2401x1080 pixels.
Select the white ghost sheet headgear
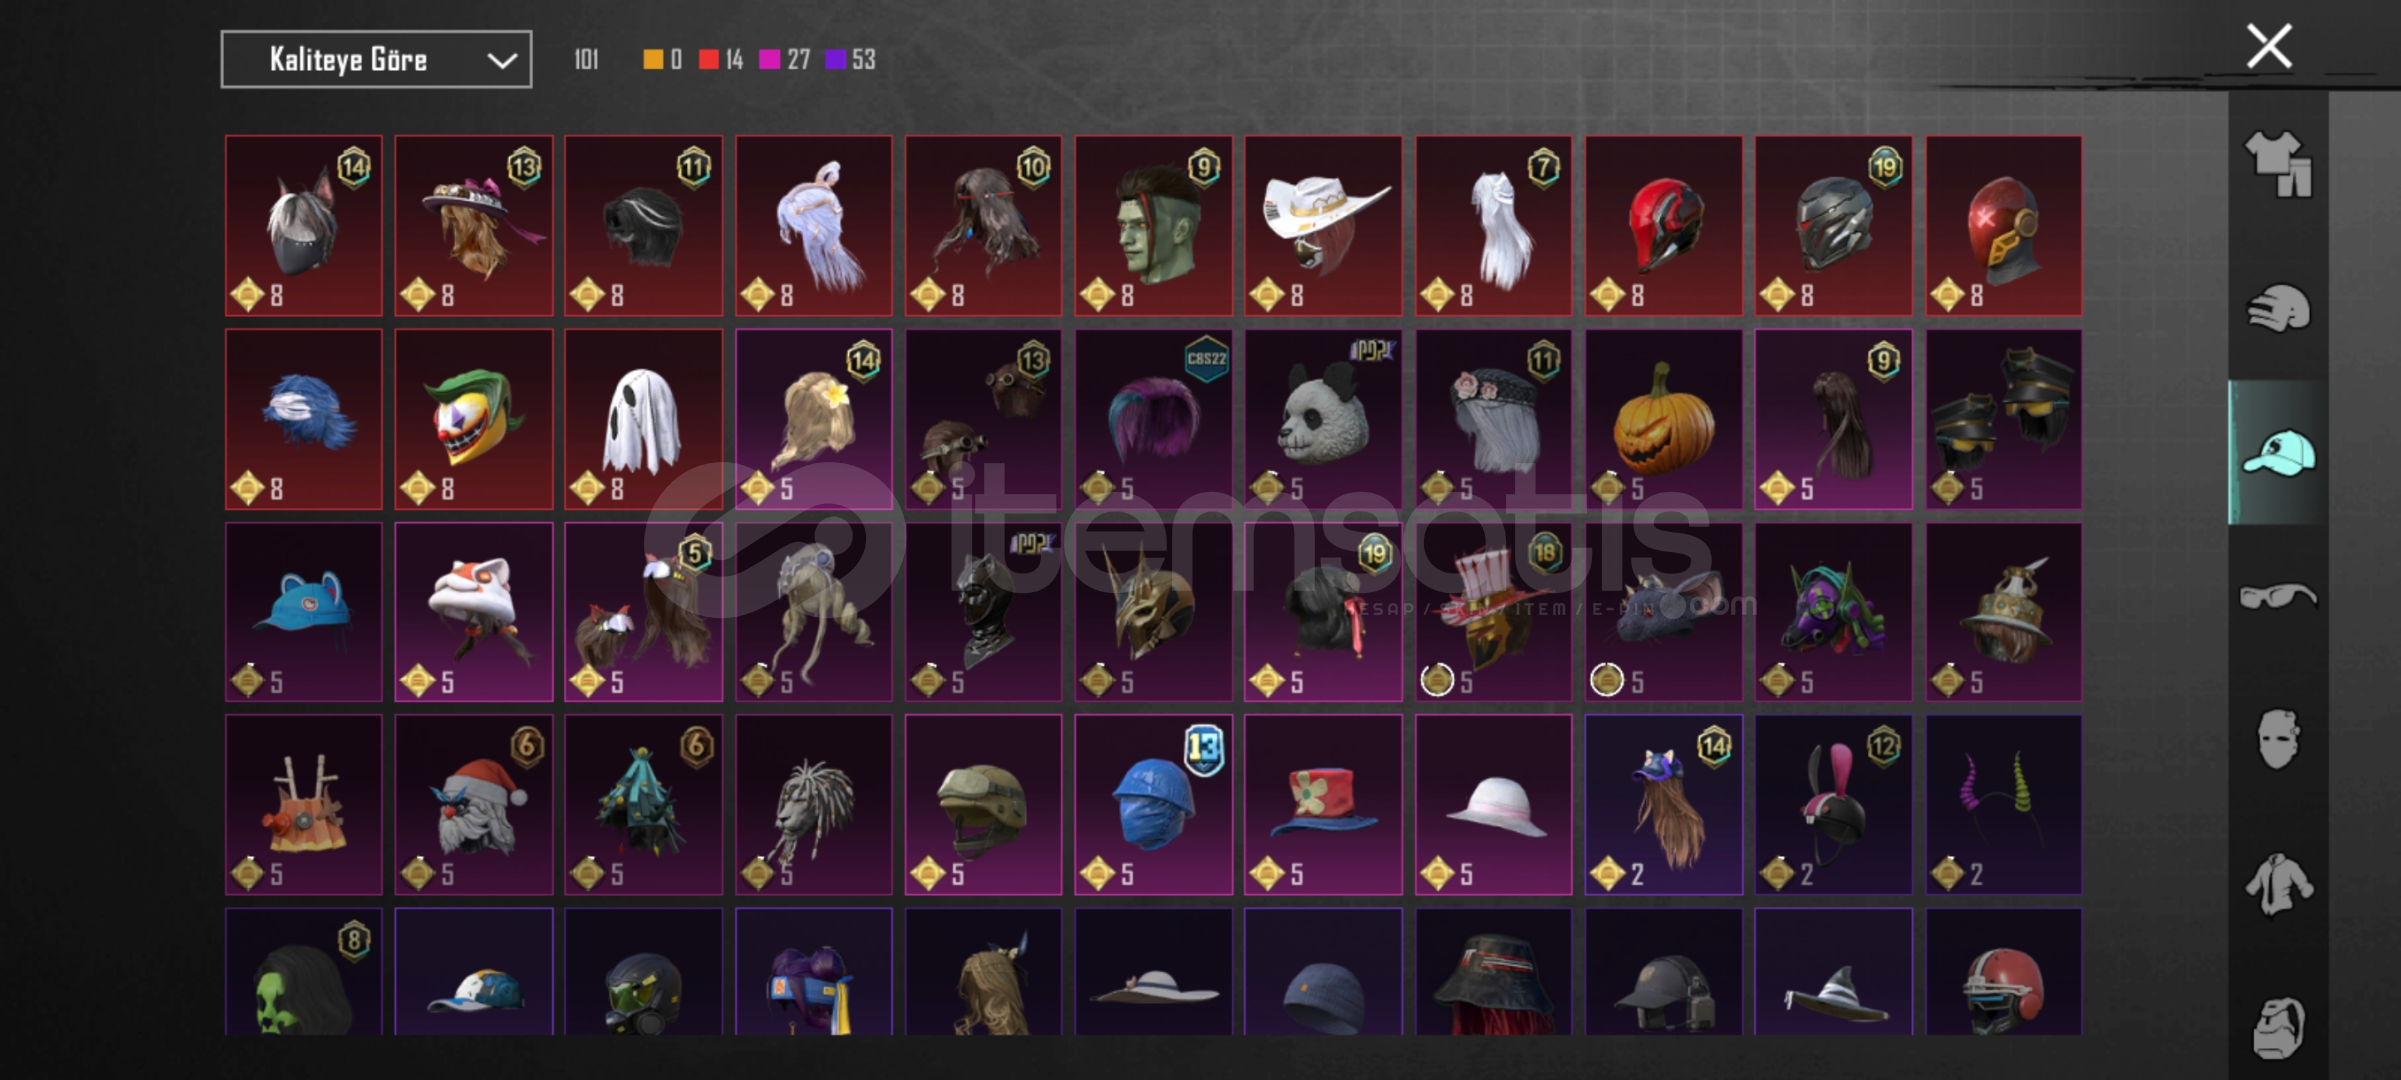tap(643, 419)
